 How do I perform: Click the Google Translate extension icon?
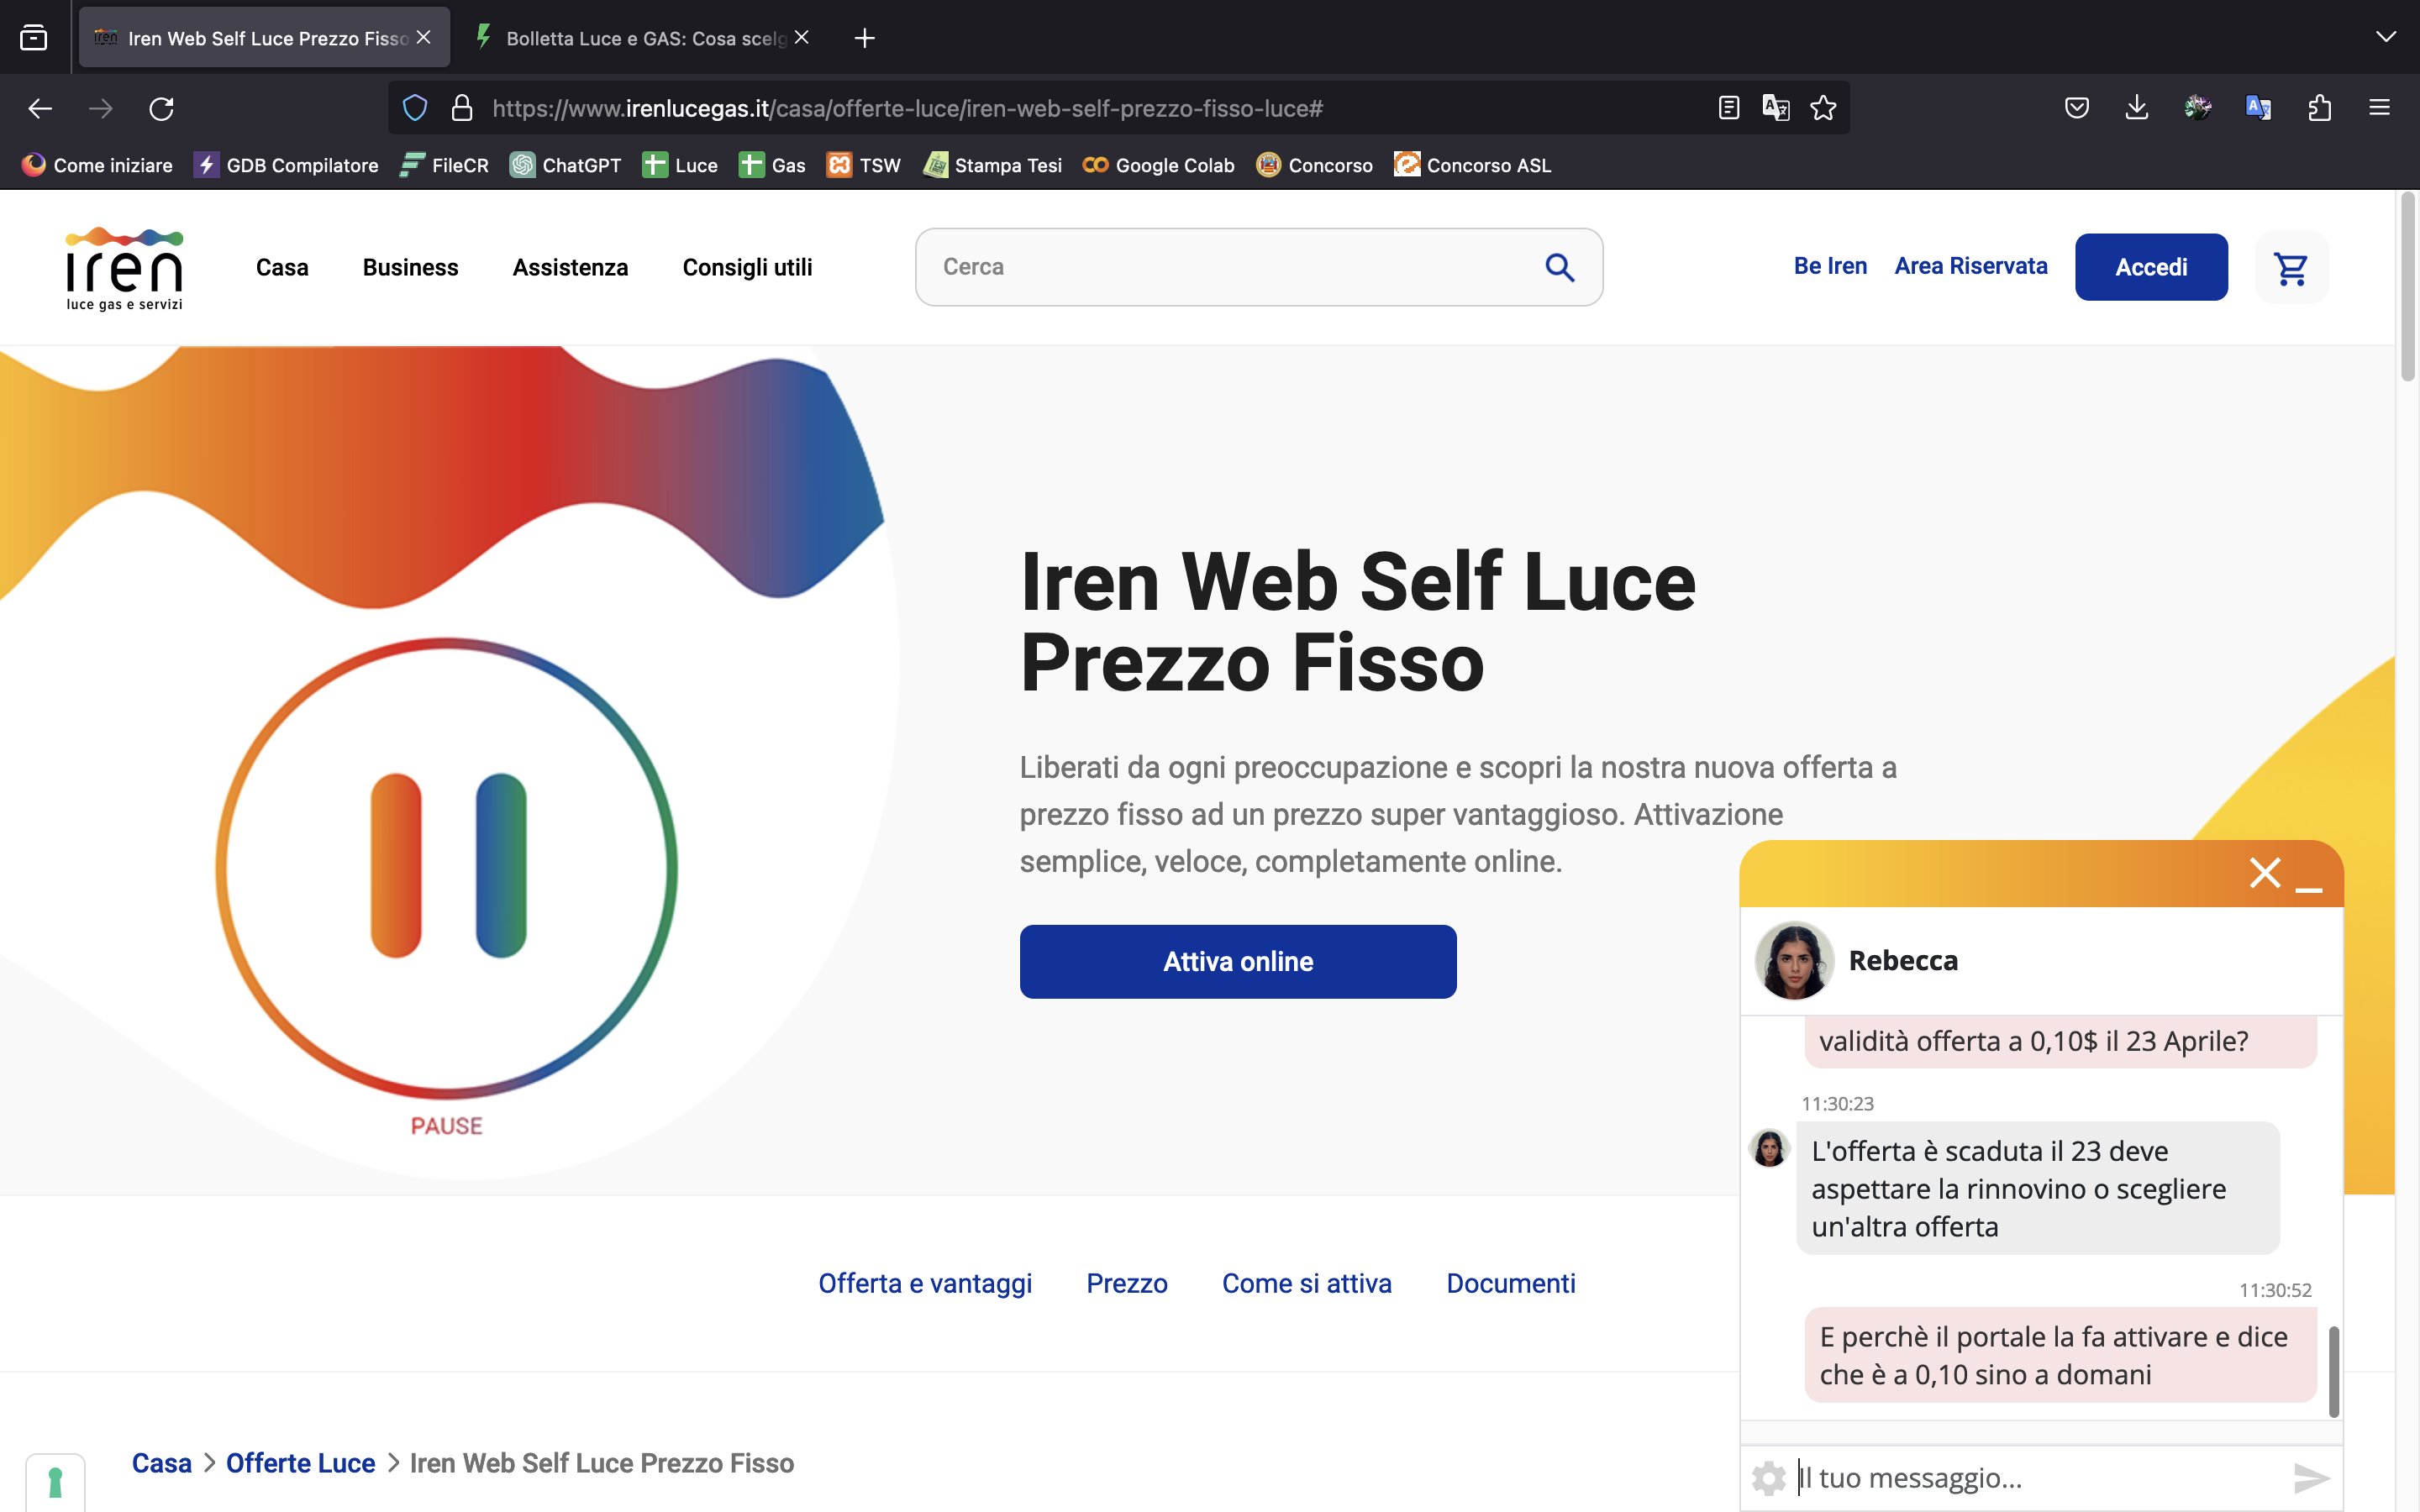pos(2258,108)
